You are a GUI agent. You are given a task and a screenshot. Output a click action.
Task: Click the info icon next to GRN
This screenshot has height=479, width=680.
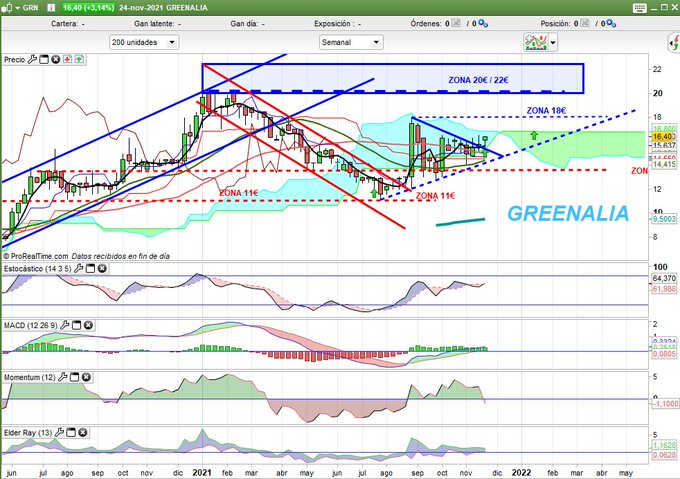51,8
